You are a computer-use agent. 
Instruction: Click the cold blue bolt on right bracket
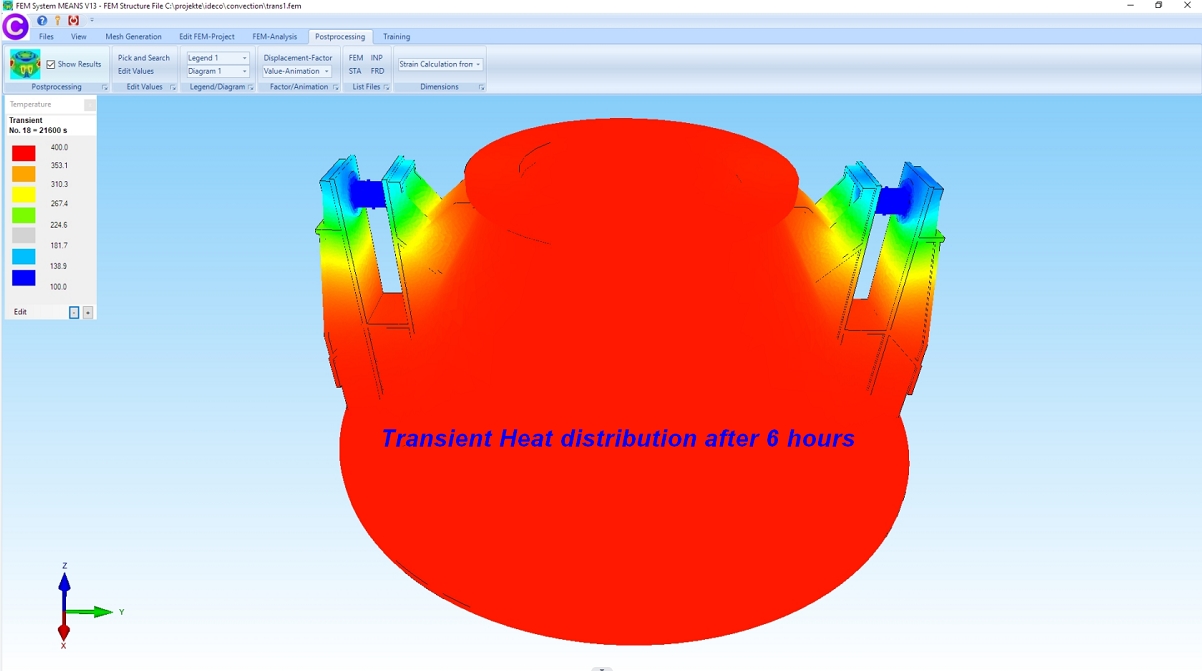click(893, 201)
